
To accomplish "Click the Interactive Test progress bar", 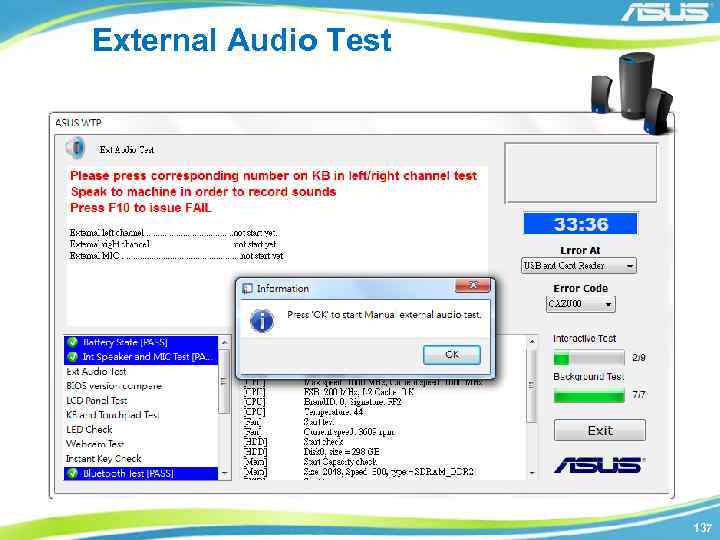I will coord(589,358).
